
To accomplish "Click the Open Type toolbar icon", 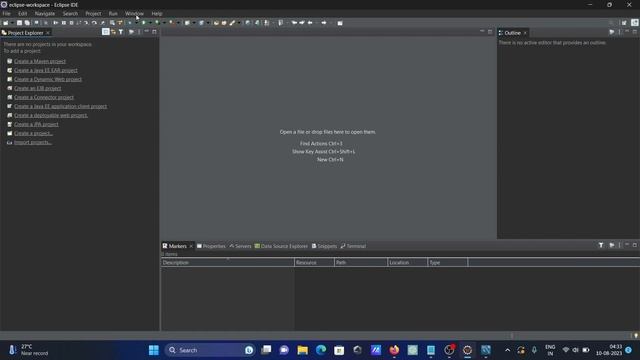I will [216, 23].
